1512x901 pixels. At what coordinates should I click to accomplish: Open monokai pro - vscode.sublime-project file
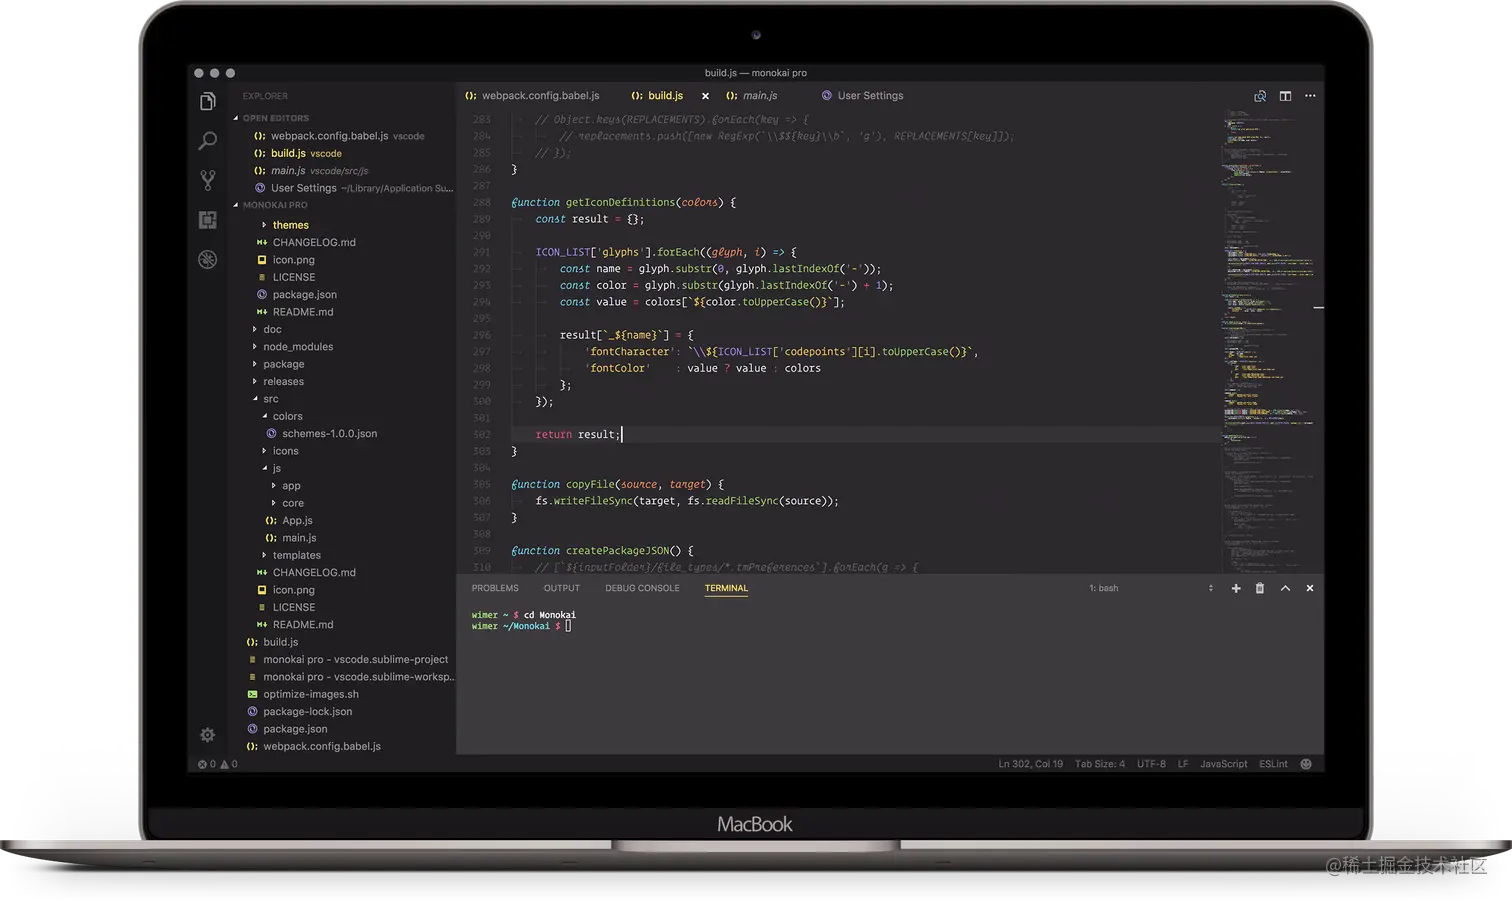tap(355, 660)
